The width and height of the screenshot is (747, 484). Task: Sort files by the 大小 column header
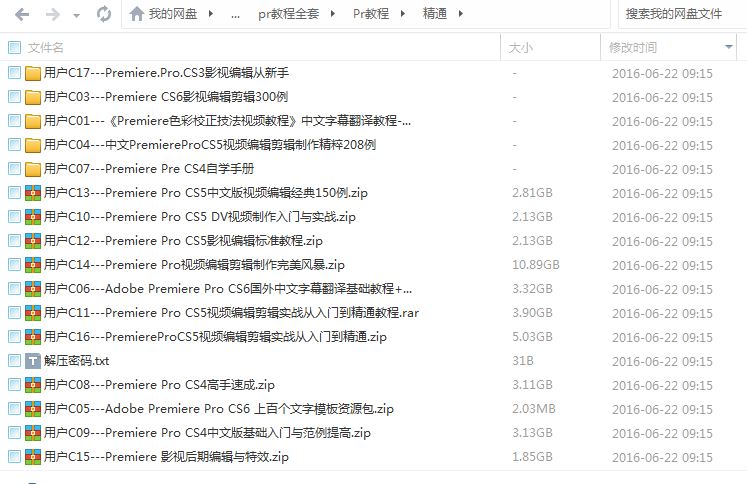(x=521, y=47)
